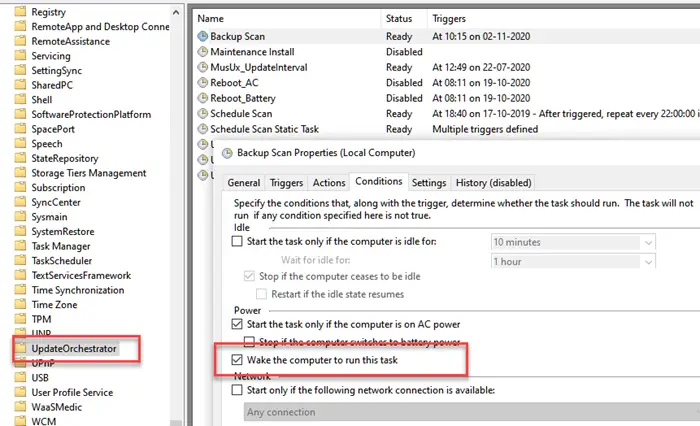Click the StateRepository folder icon
Screen dimensions: 700x426
click(x=20, y=158)
